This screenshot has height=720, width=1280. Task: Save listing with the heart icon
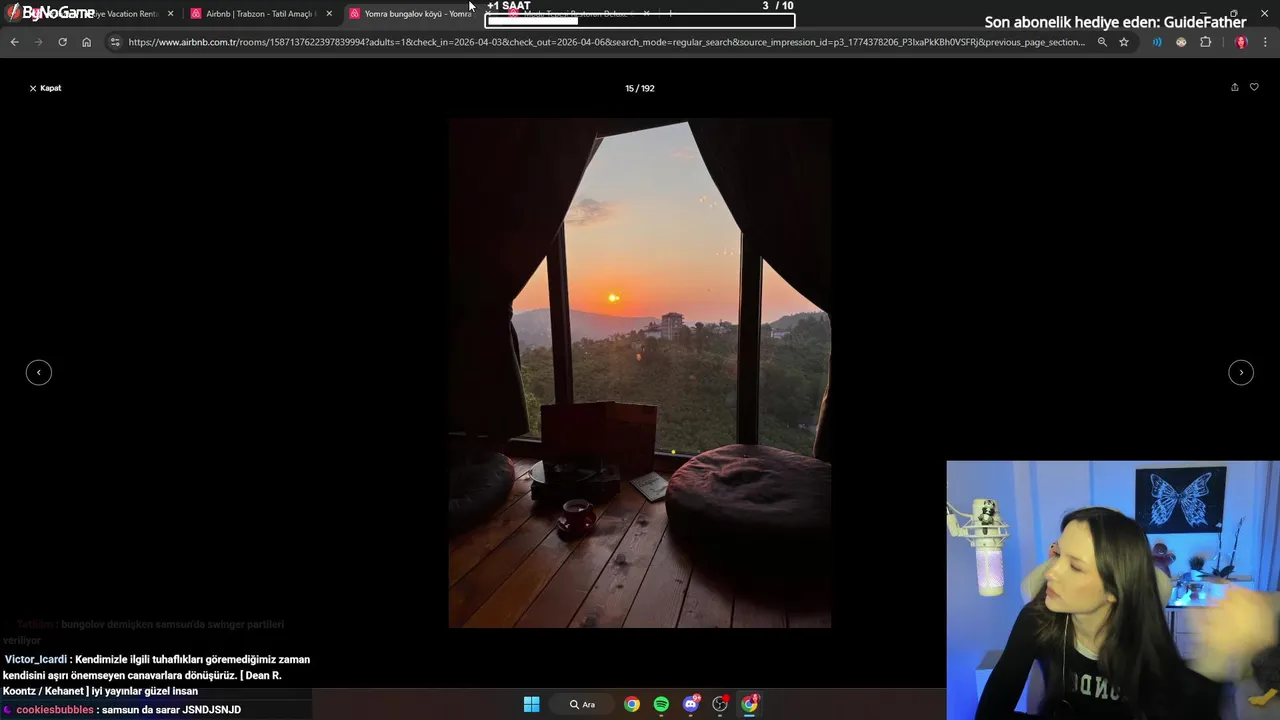[1254, 87]
